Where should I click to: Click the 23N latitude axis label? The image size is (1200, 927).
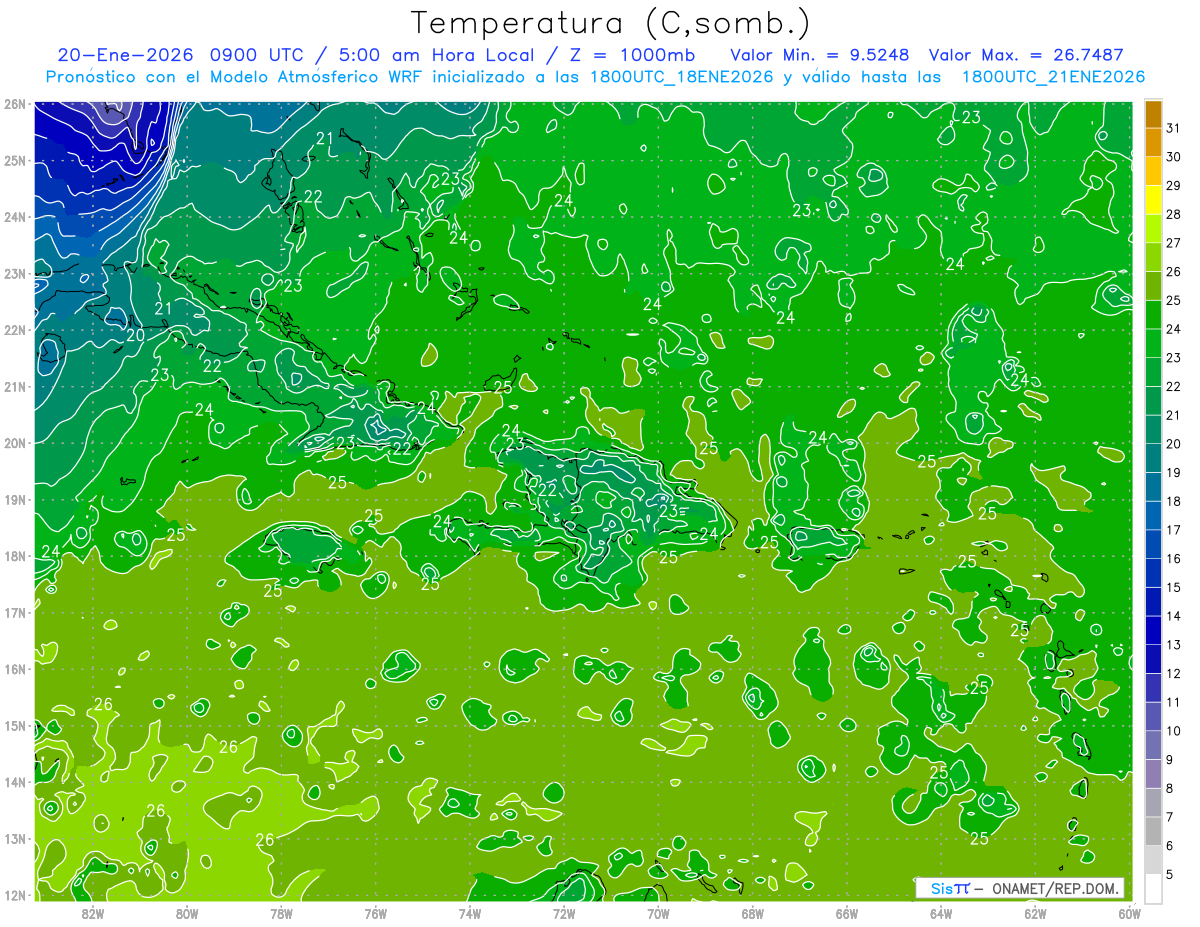tap(15, 274)
